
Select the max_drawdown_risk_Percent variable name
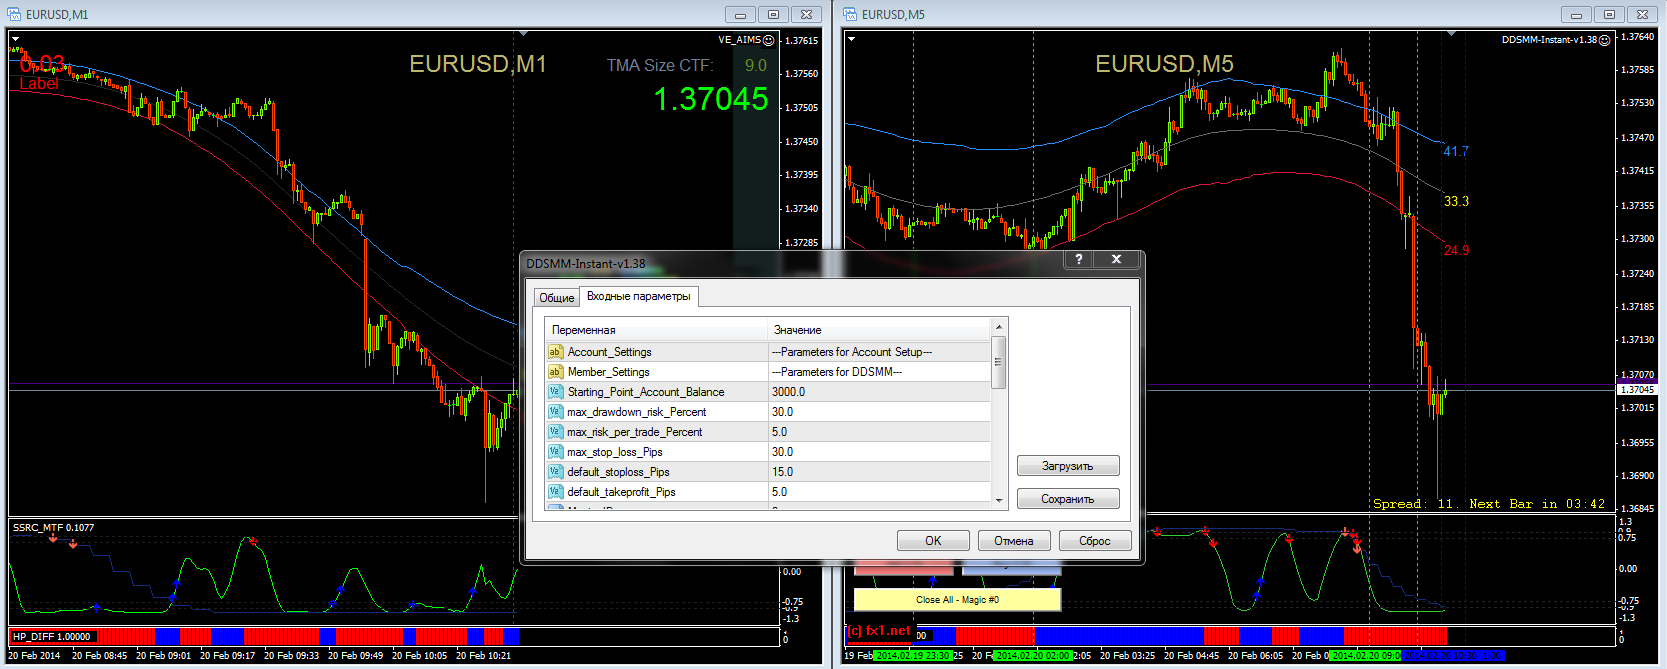point(636,412)
